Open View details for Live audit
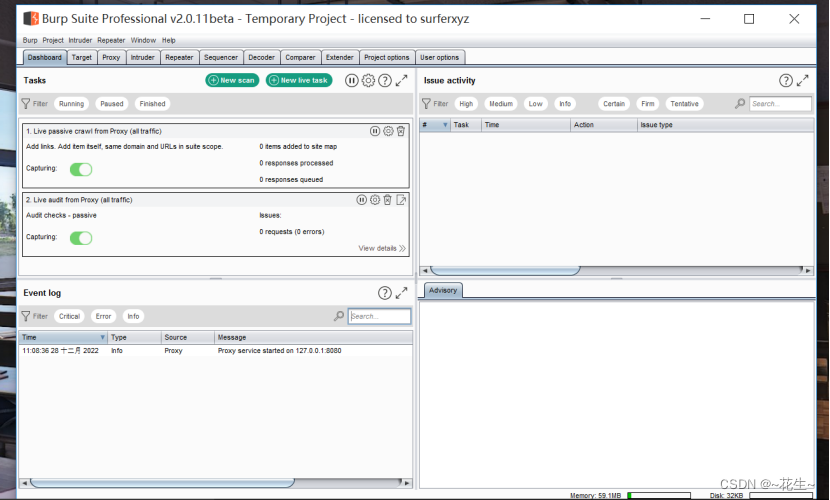830x500 pixels. tap(382, 248)
